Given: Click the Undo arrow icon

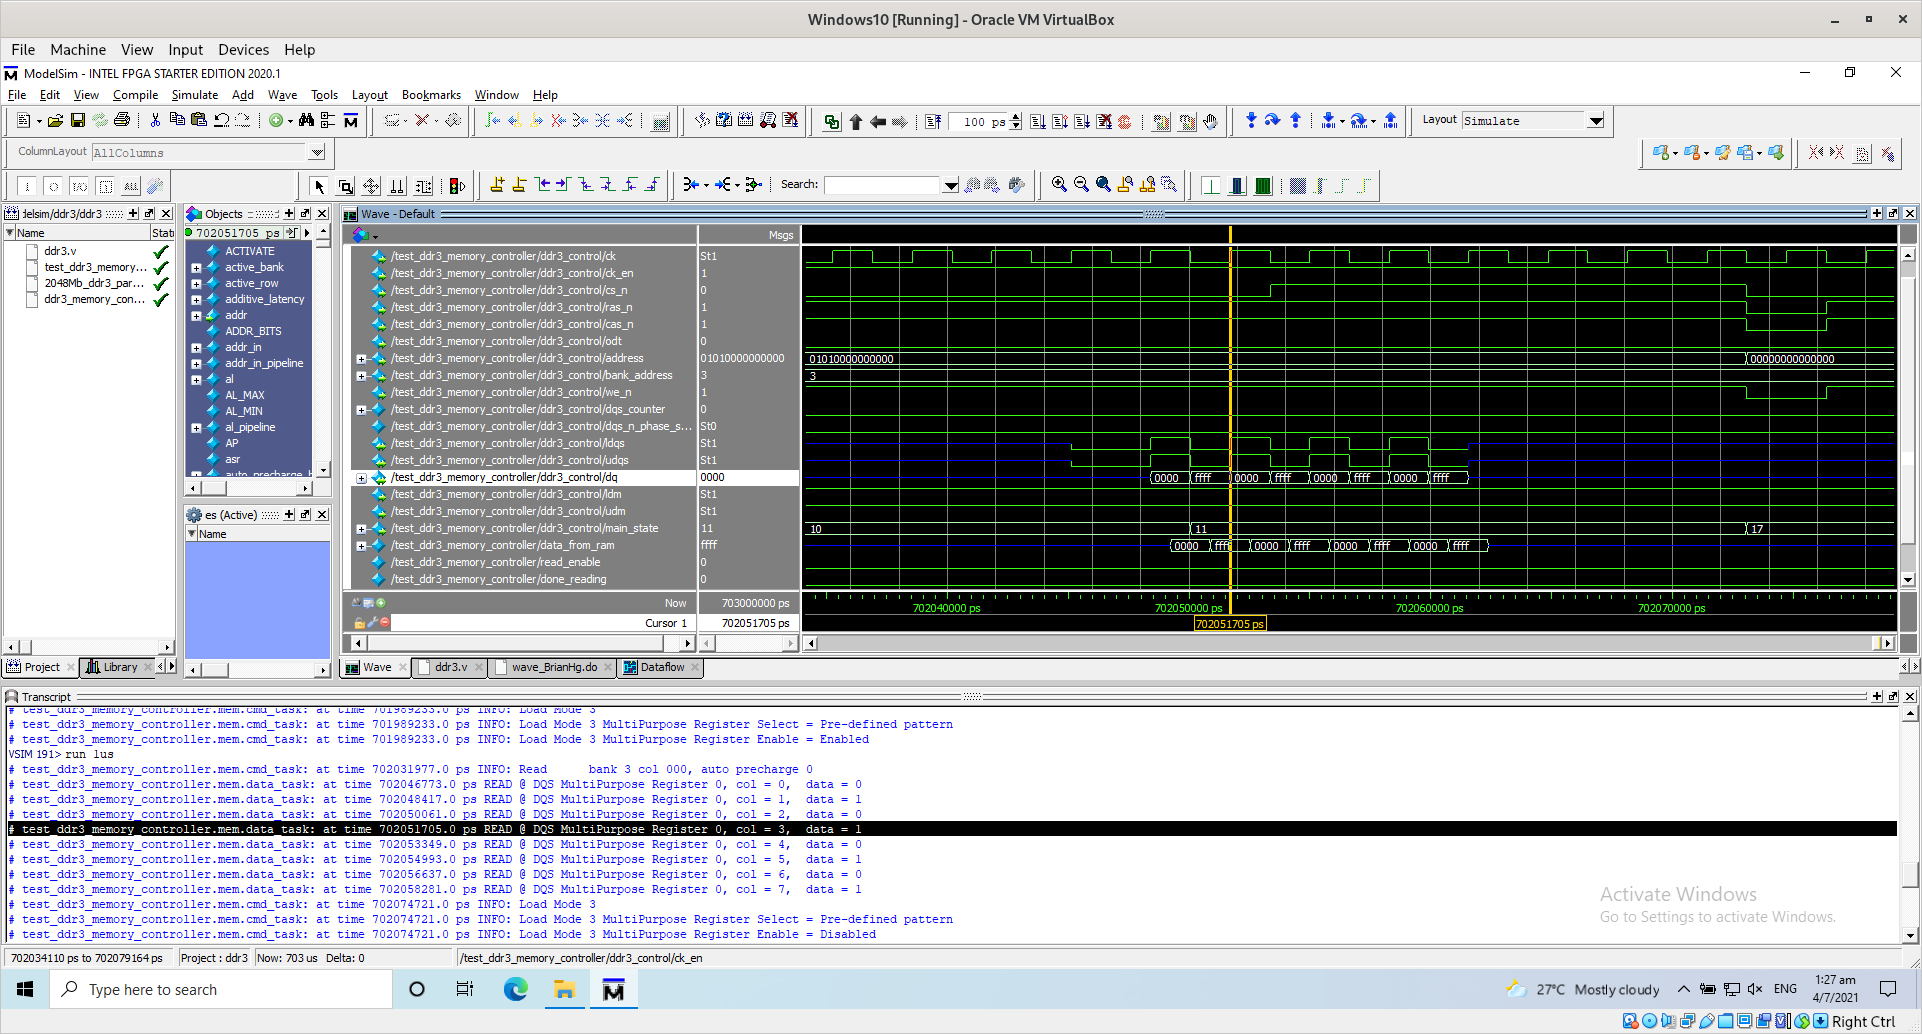Looking at the screenshot, I should 221,121.
